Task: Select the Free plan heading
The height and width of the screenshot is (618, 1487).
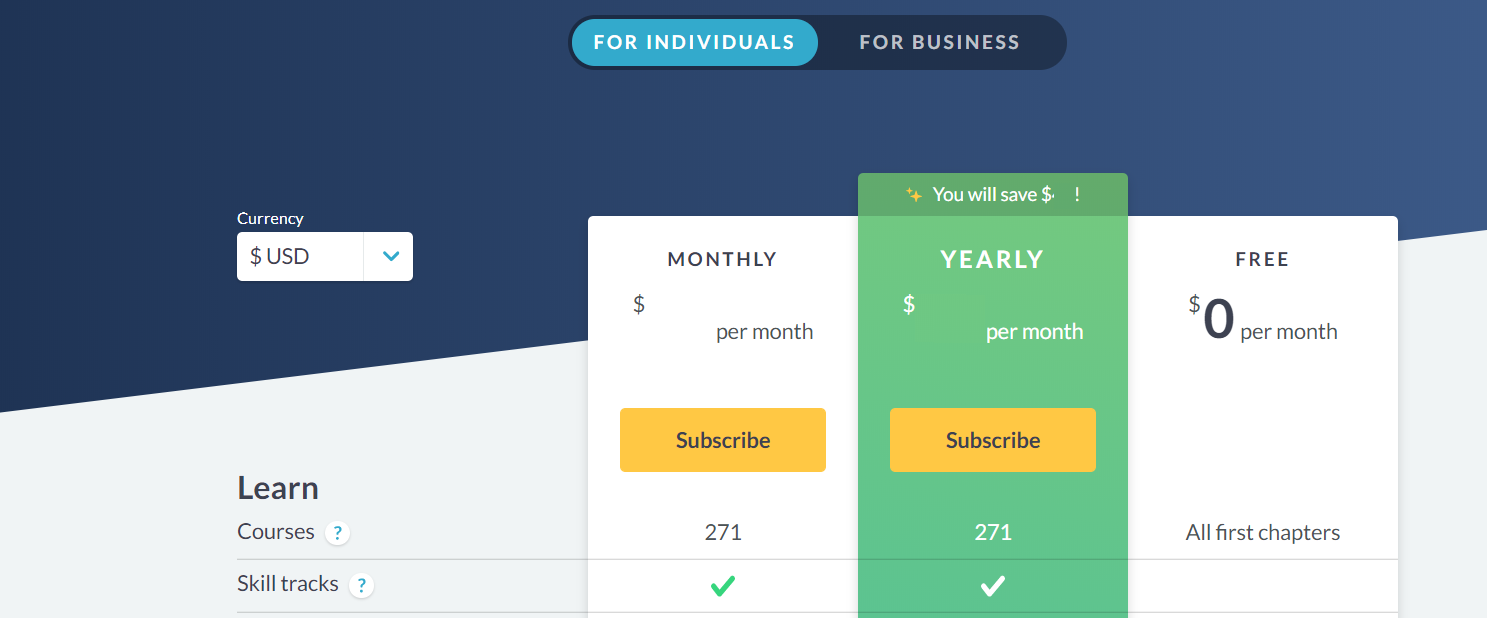Action: click(1262, 260)
